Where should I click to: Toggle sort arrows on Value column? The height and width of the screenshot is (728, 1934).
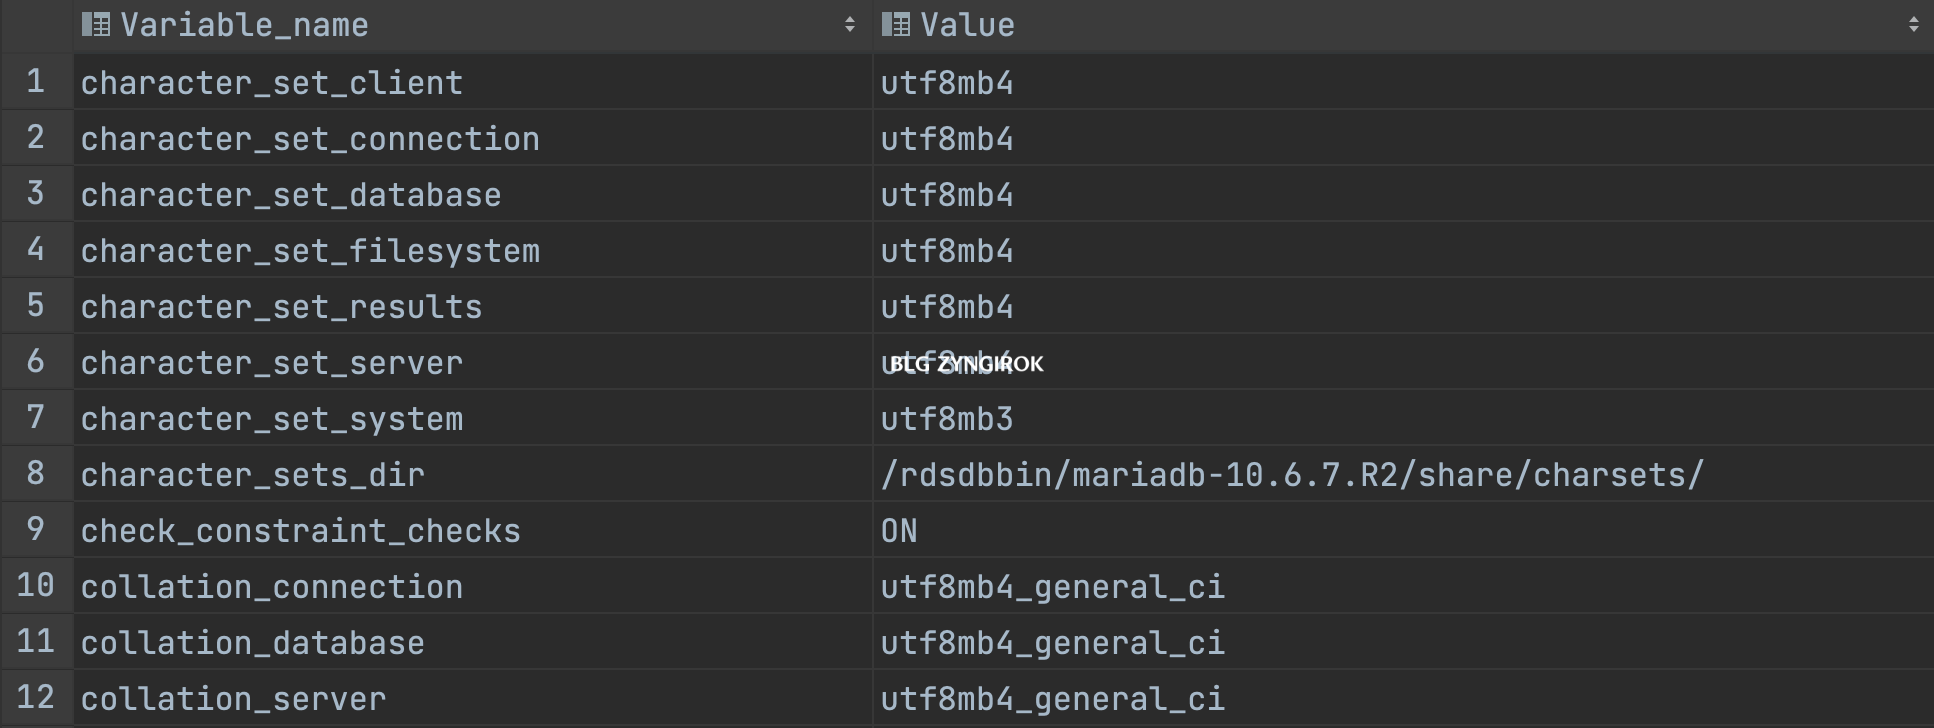point(1914,25)
